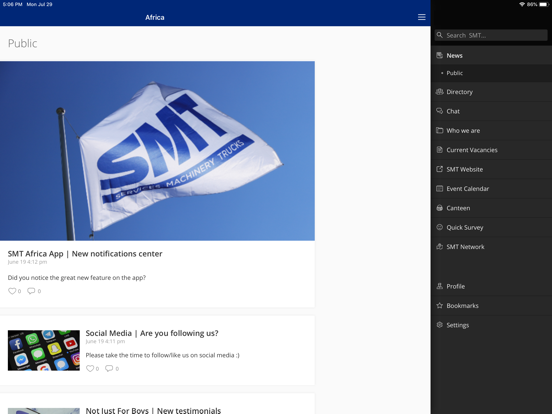
Task: Click the search magnifier icon
Action: [x=440, y=35]
